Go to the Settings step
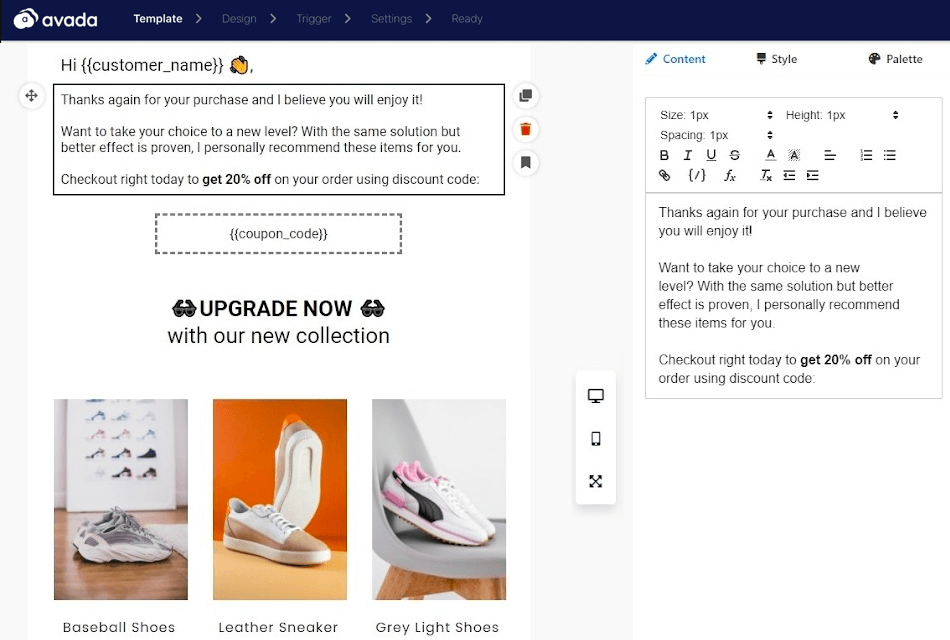This screenshot has height=640, width=950. click(x=391, y=19)
